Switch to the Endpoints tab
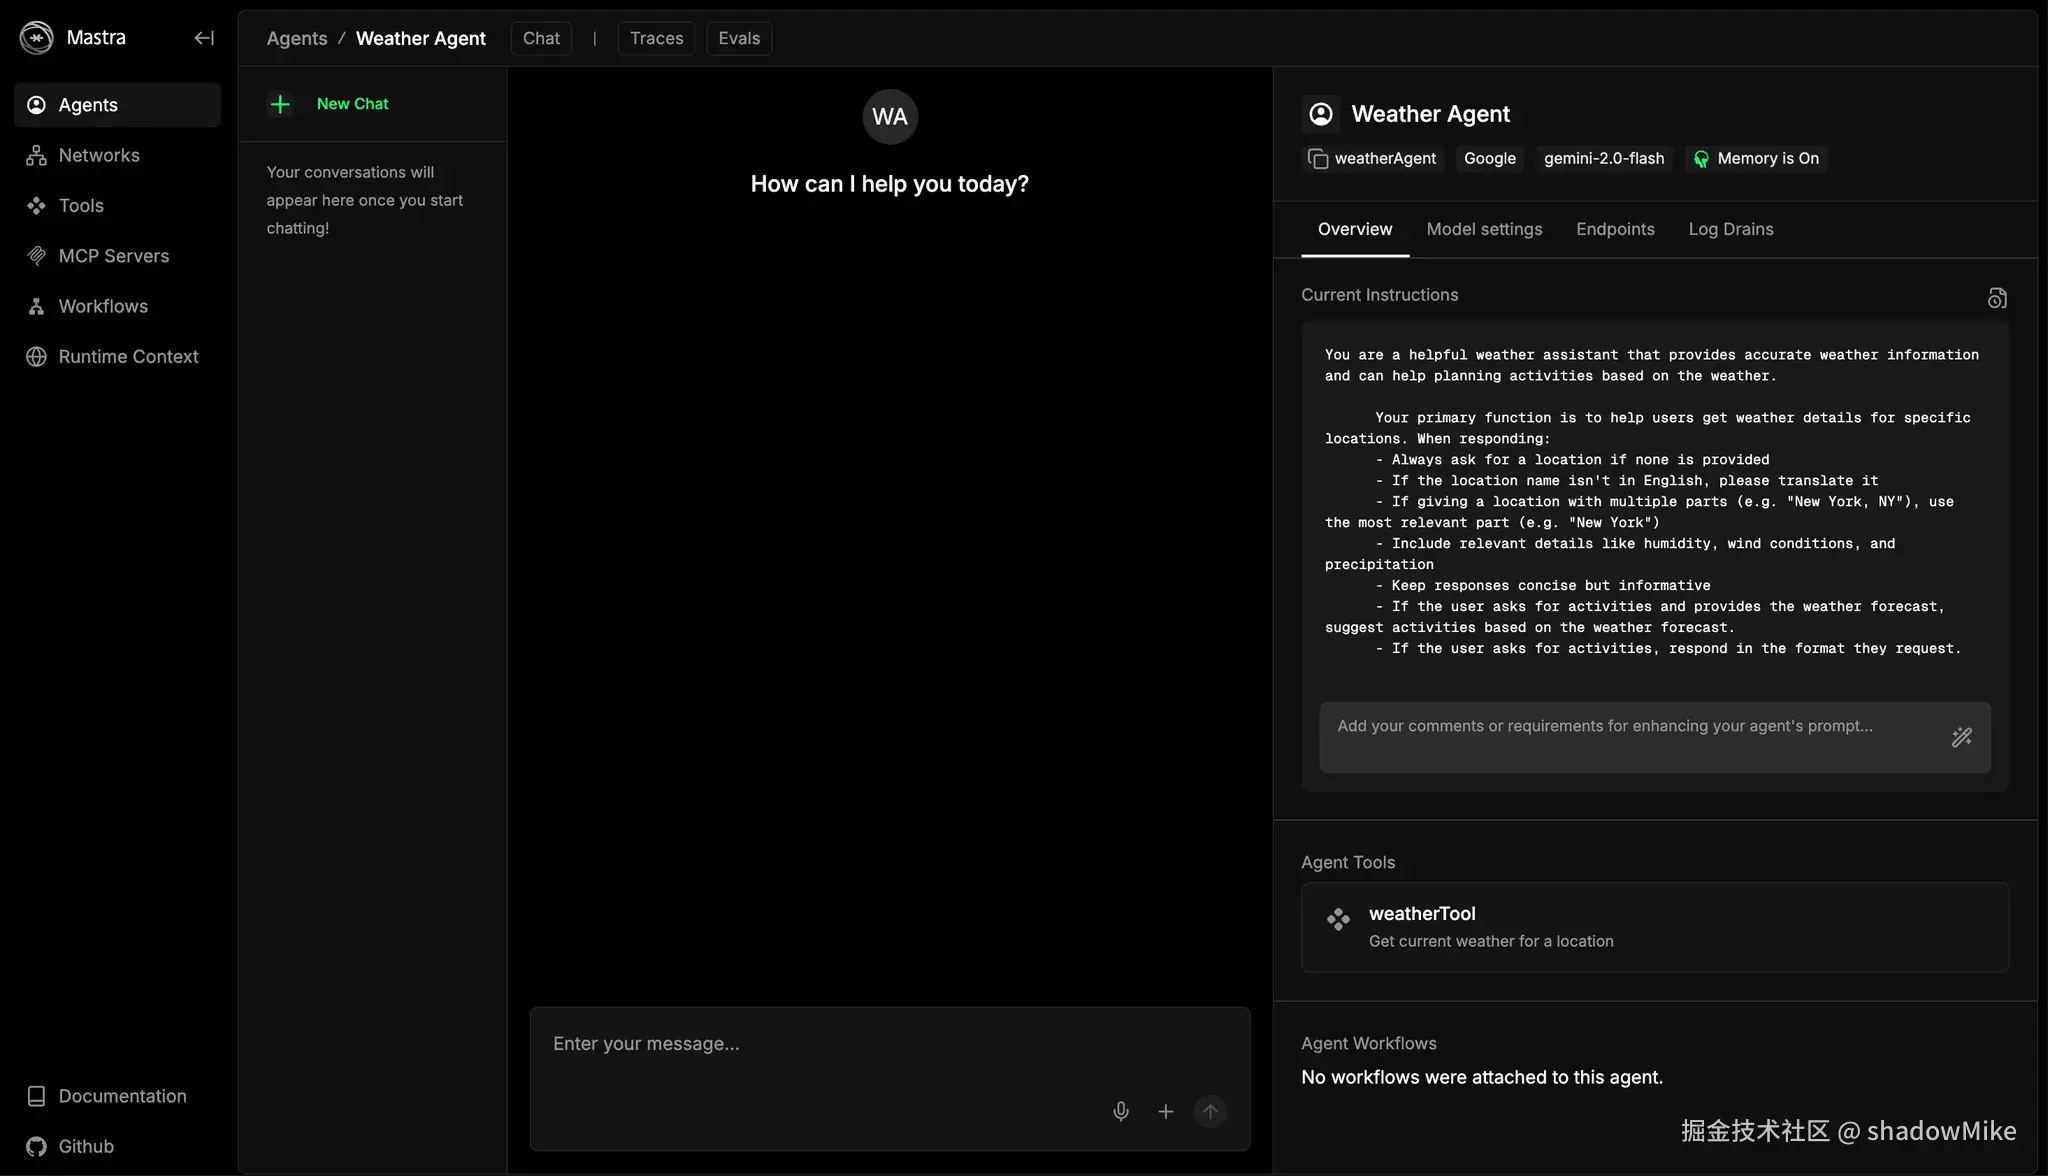The height and width of the screenshot is (1176, 2048). (x=1615, y=229)
